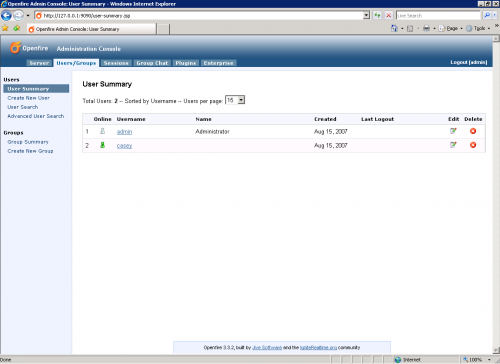This screenshot has height=364, width=500.
Task: Open the IgniteRealtime.org link
Action: (318, 347)
